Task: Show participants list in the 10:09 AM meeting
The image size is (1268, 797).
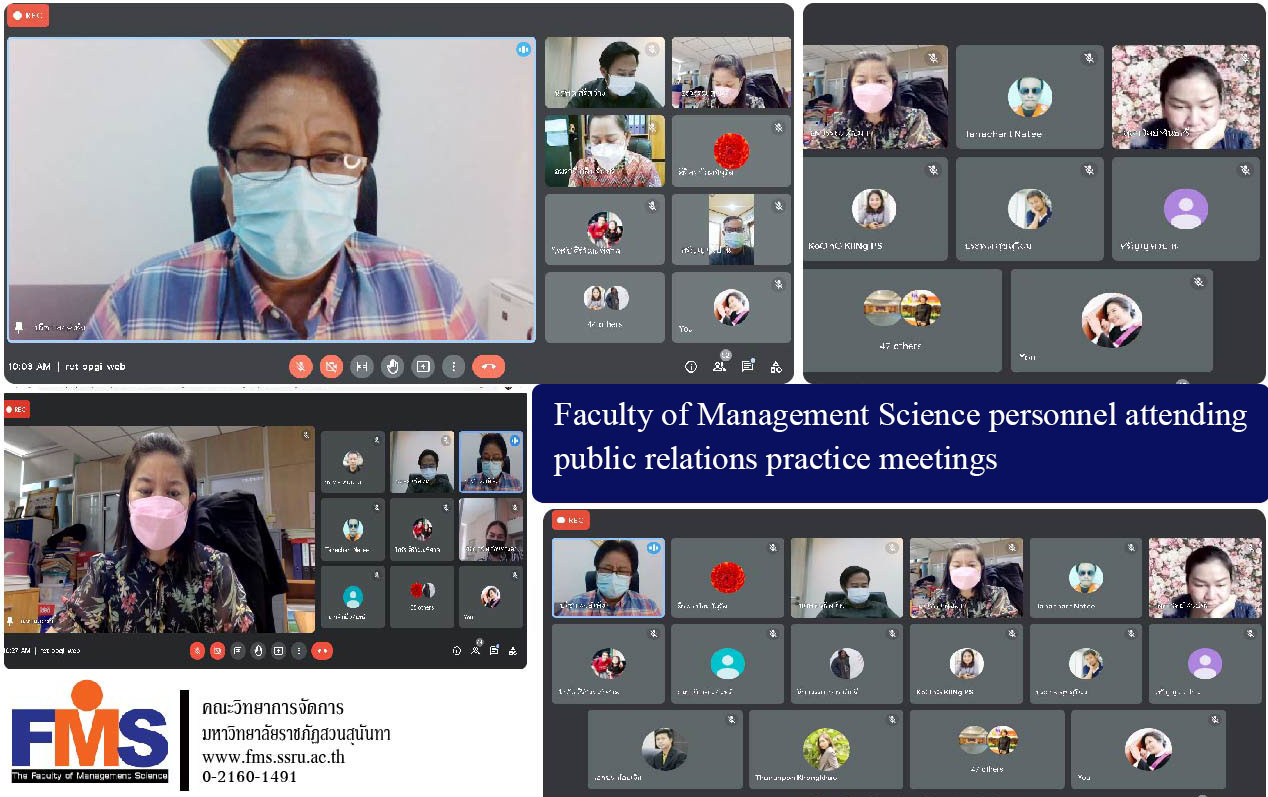Action: (719, 367)
